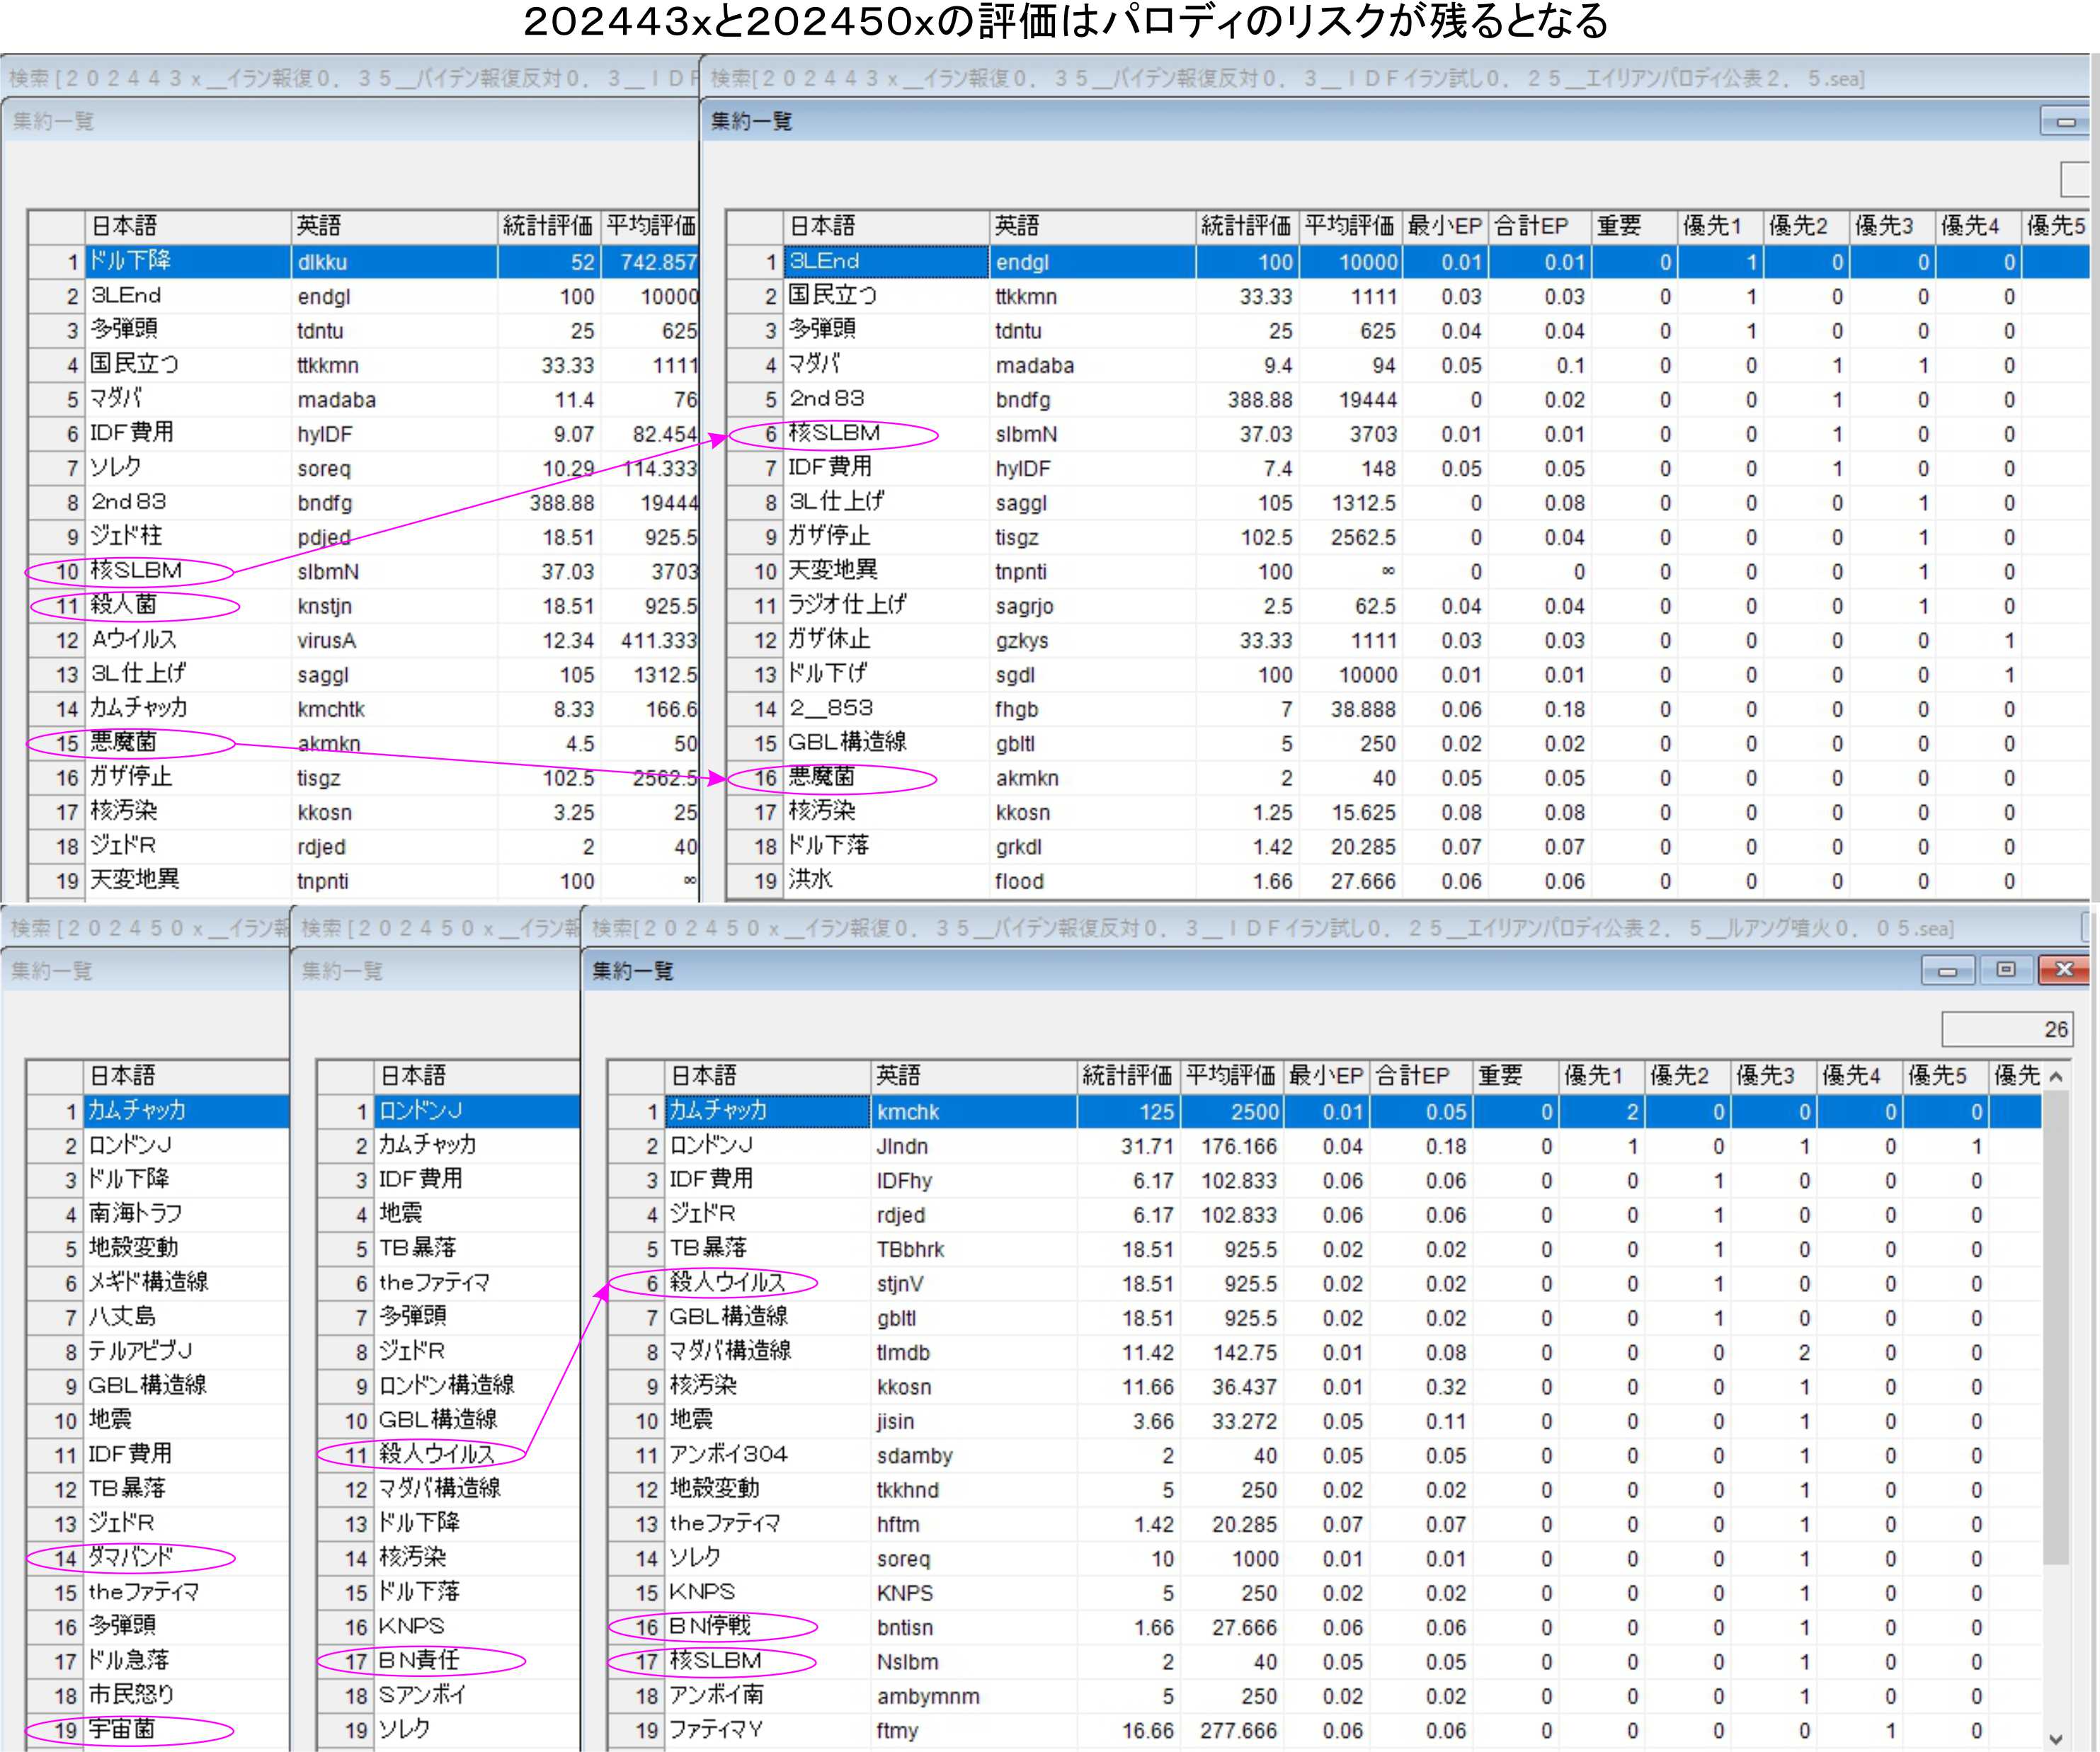Focus the input box showing 26

coord(2007,1029)
